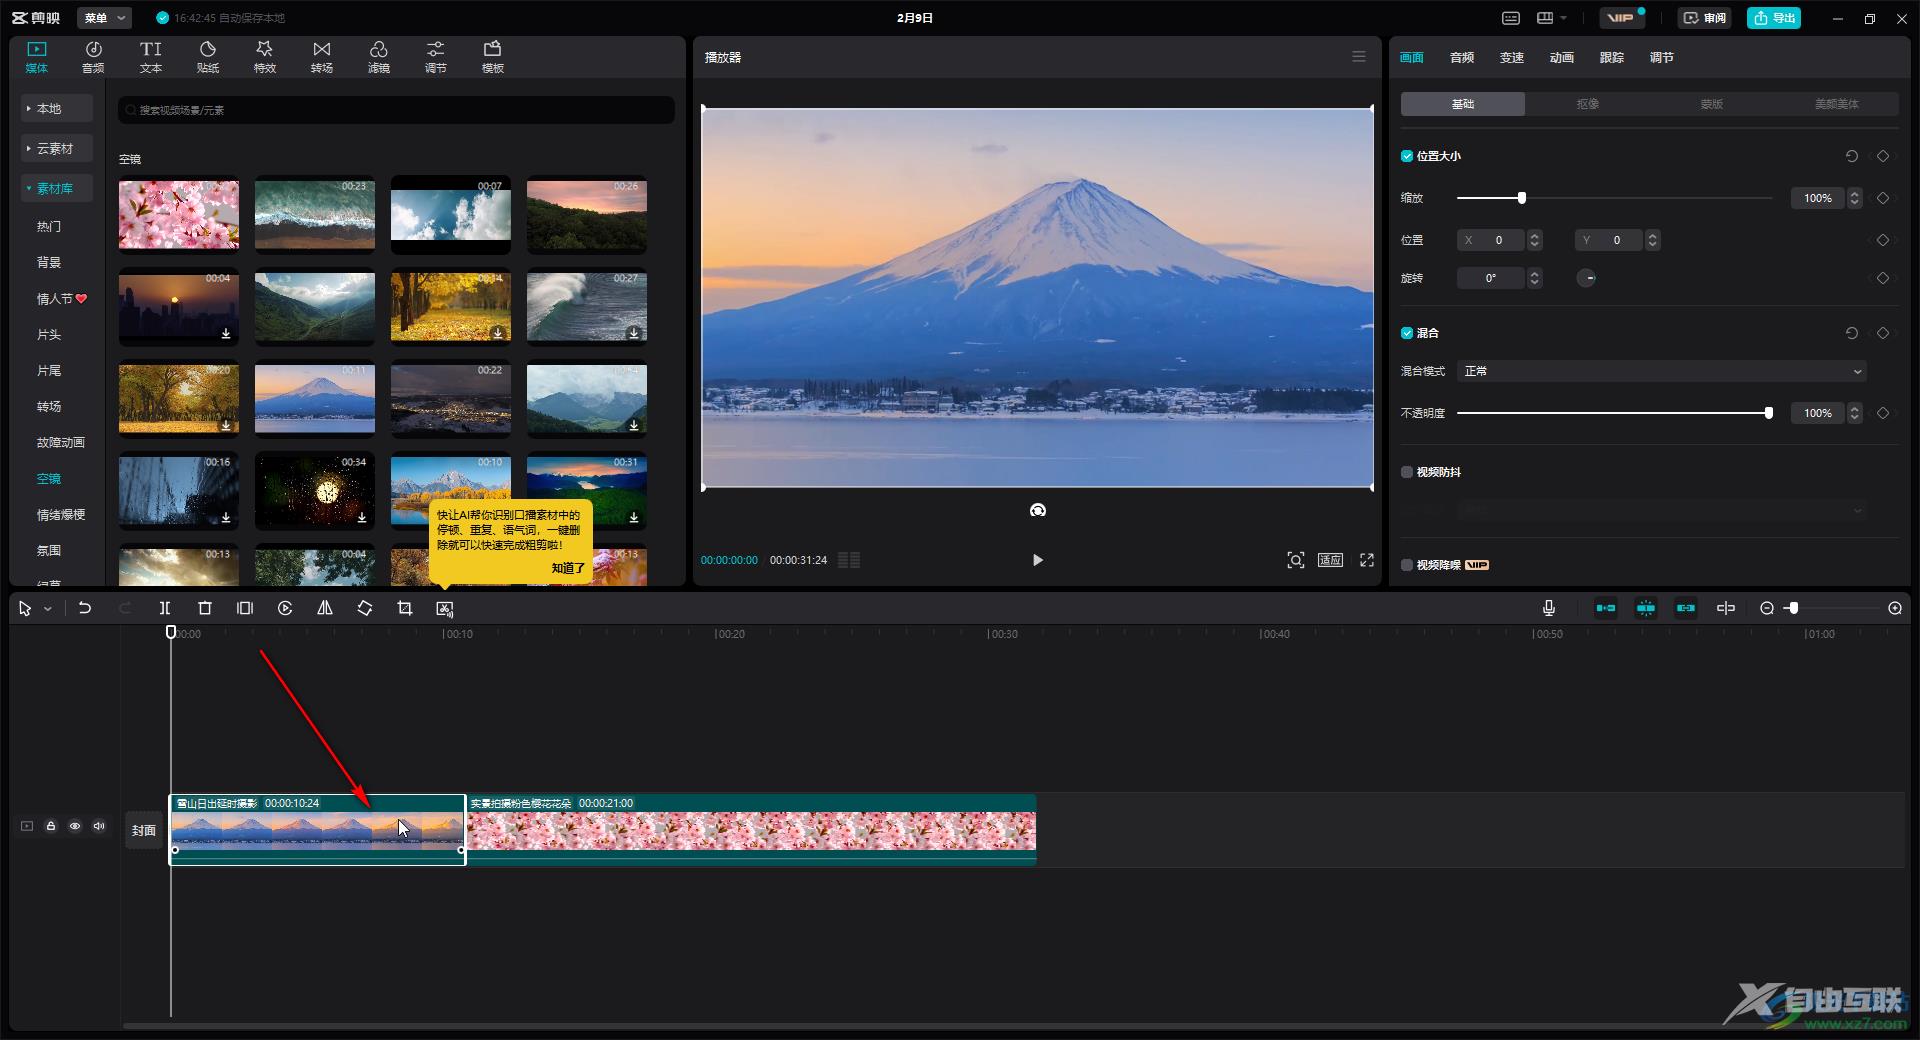Click the crop tool icon
Screen dimensions: 1920x1040
(405, 608)
